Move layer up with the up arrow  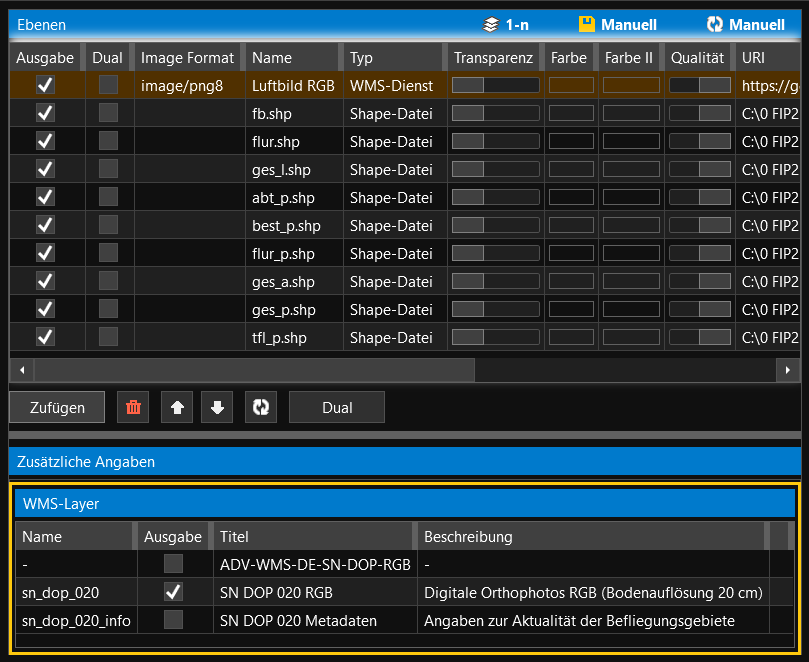pyautogui.click(x=176, y=407)
